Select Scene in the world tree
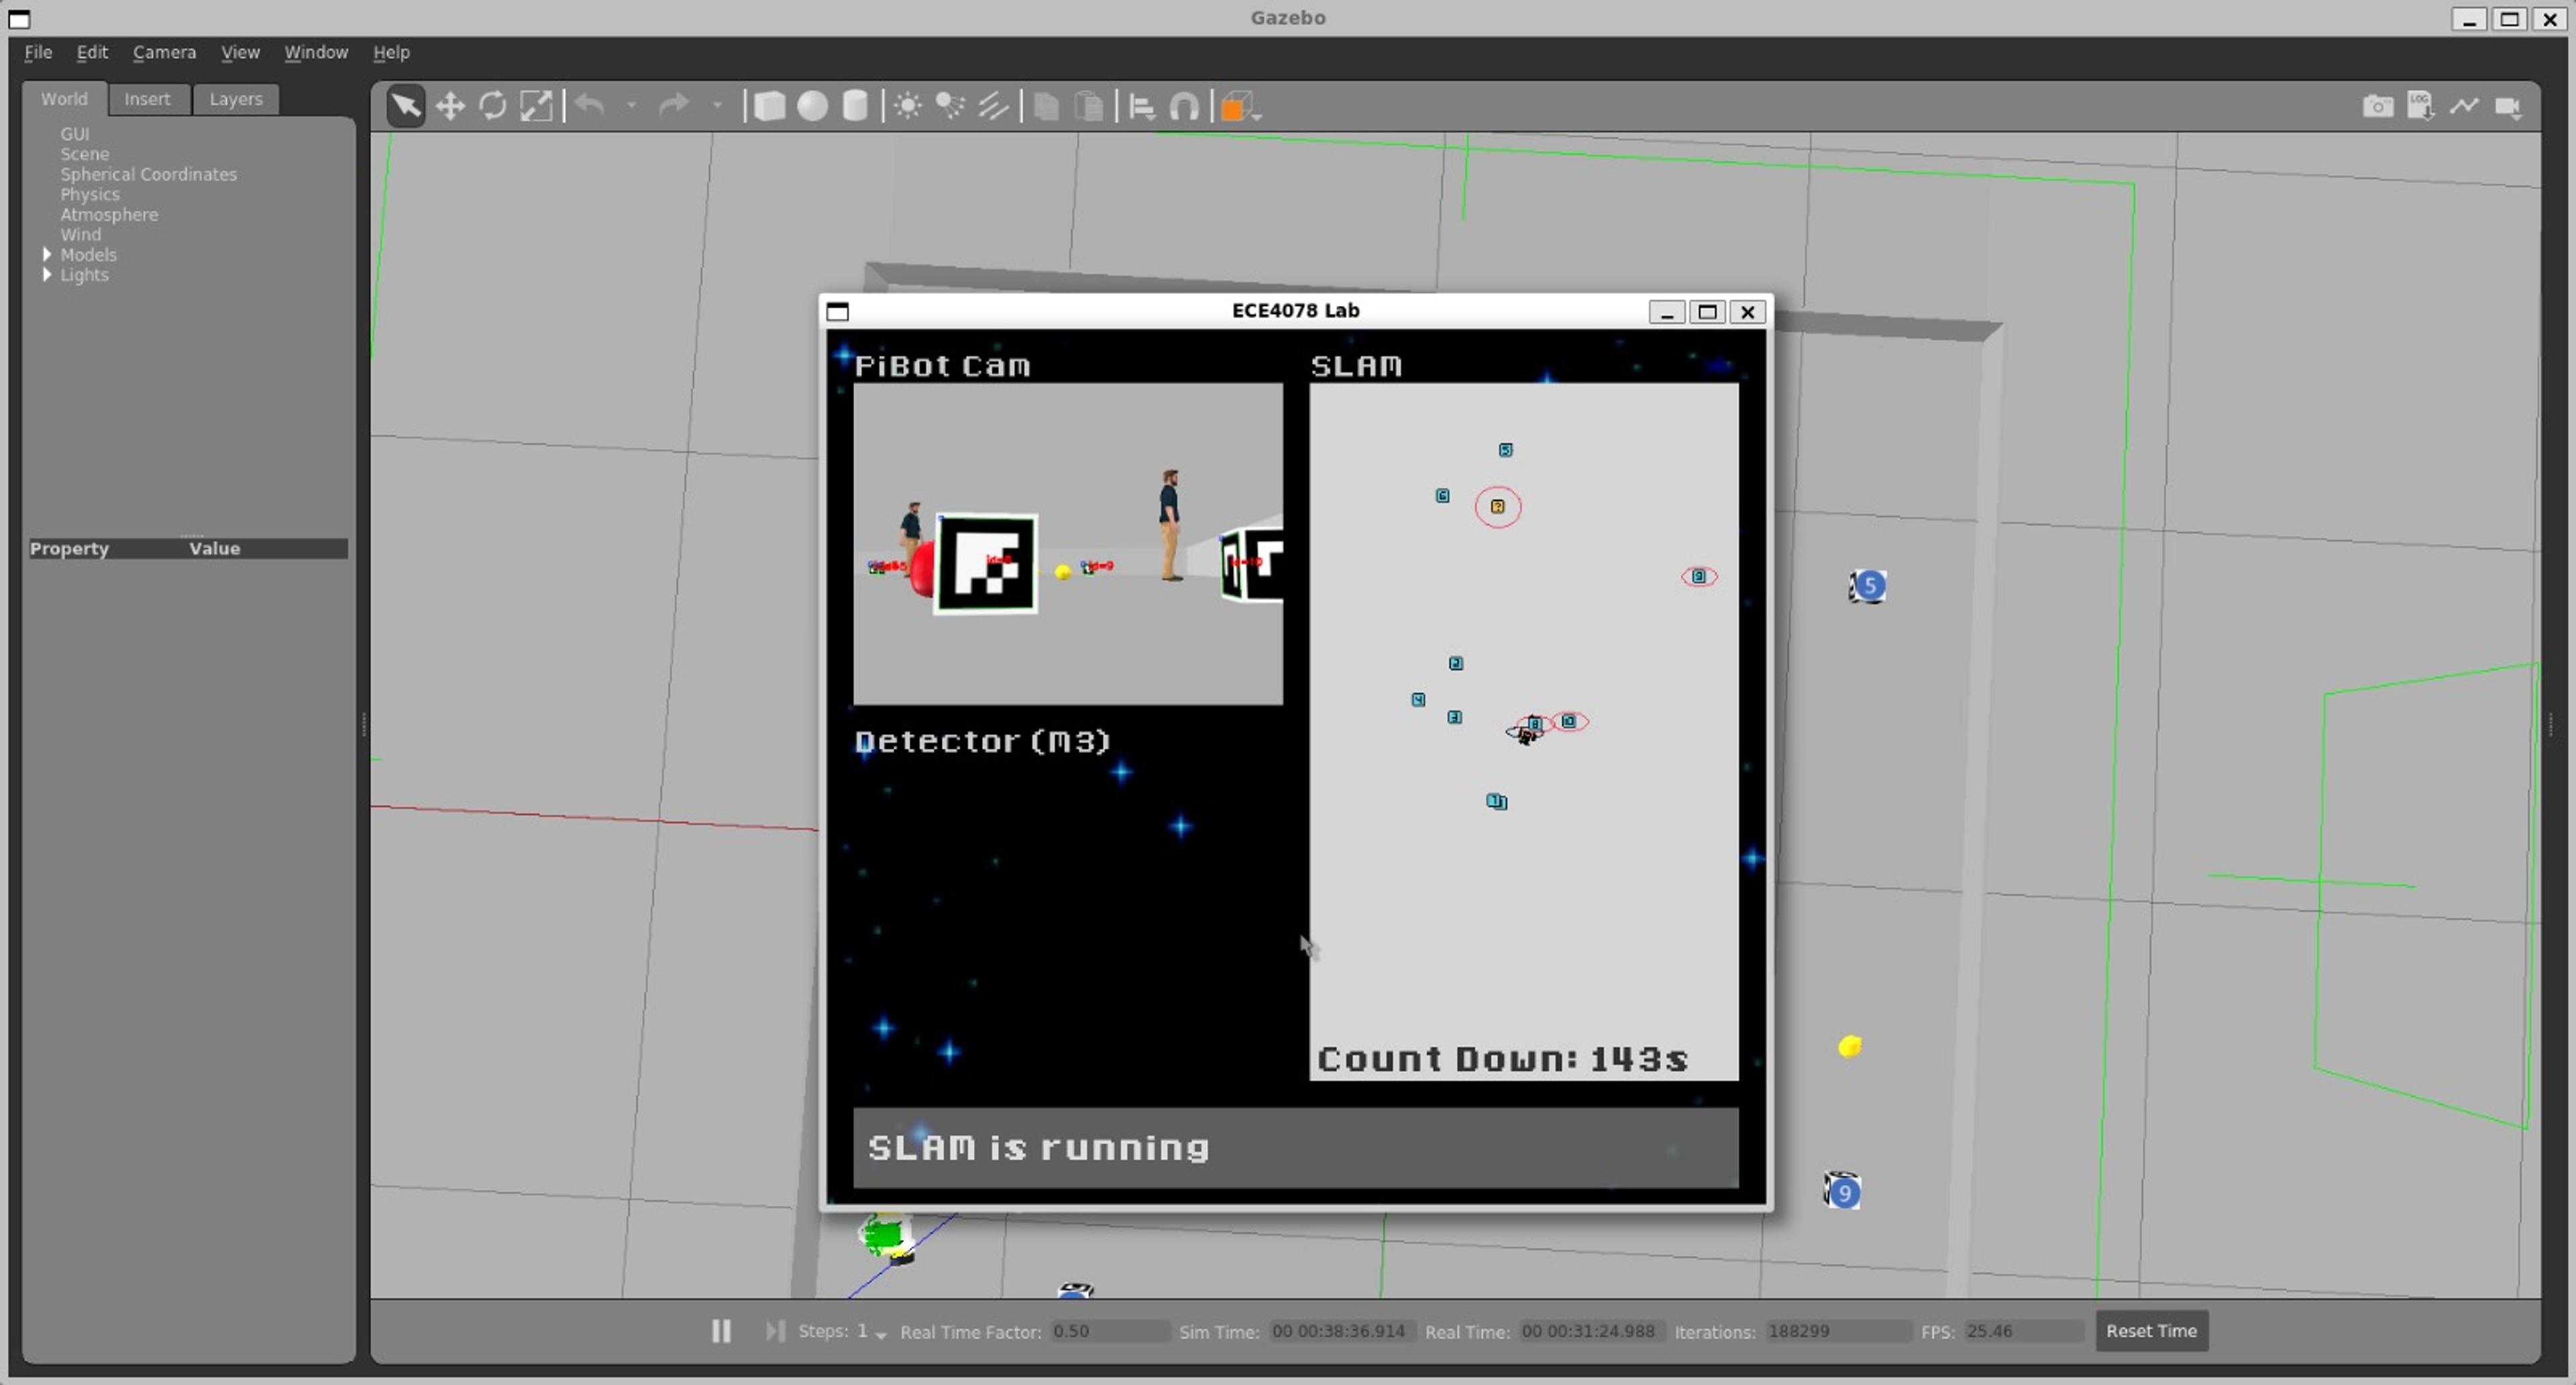 (84, 154)
